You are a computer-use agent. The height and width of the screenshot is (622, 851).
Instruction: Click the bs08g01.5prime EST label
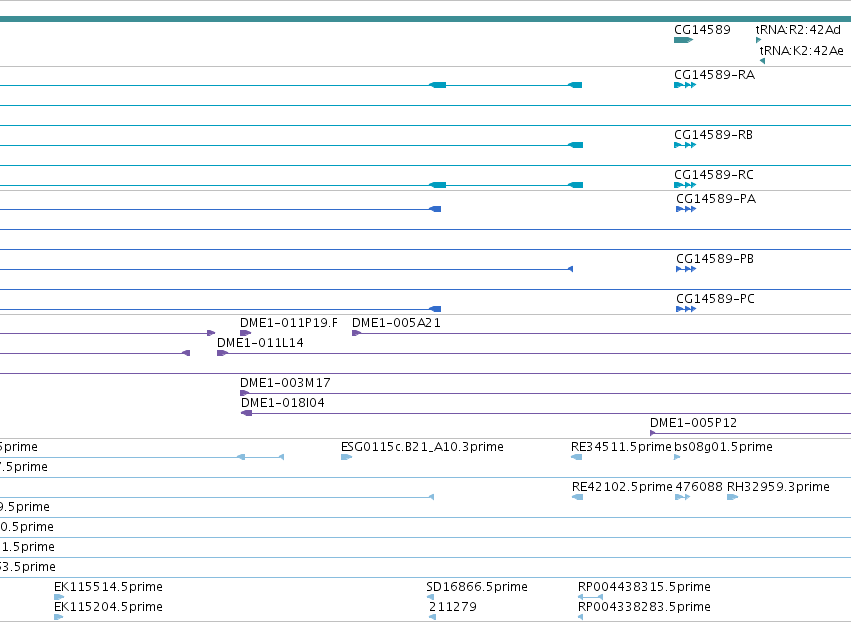click(723, 447)
